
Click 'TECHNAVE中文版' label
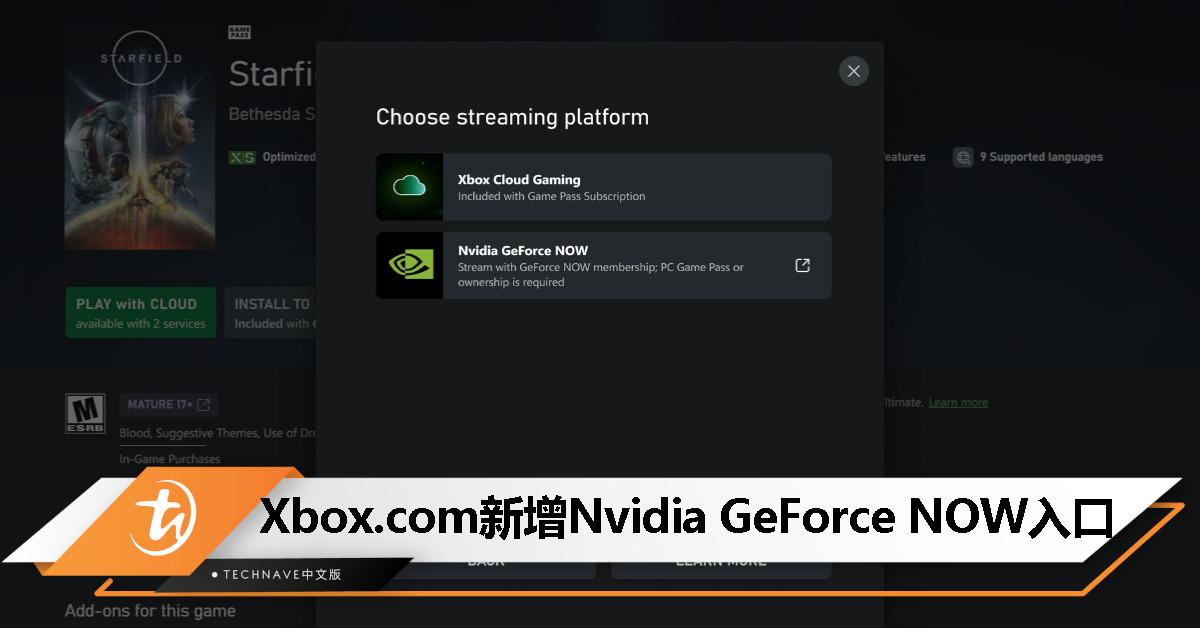coord(283,574)
